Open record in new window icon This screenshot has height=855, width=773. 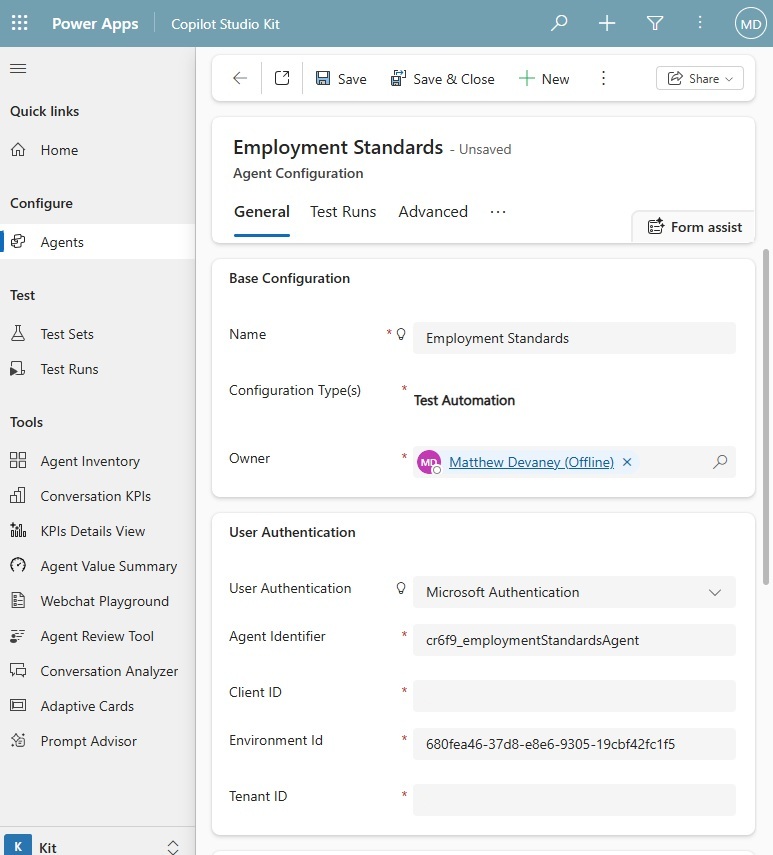(x=282, y=79)
